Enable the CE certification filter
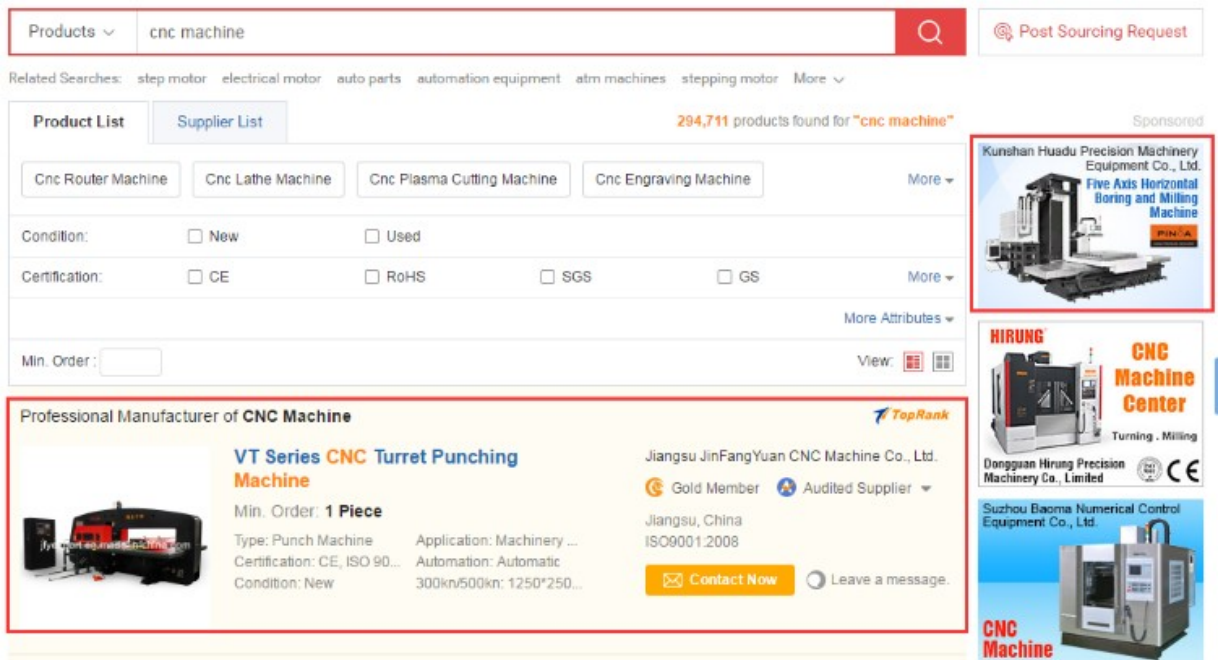Screen dimensions: 1220x662 (195, 277)
